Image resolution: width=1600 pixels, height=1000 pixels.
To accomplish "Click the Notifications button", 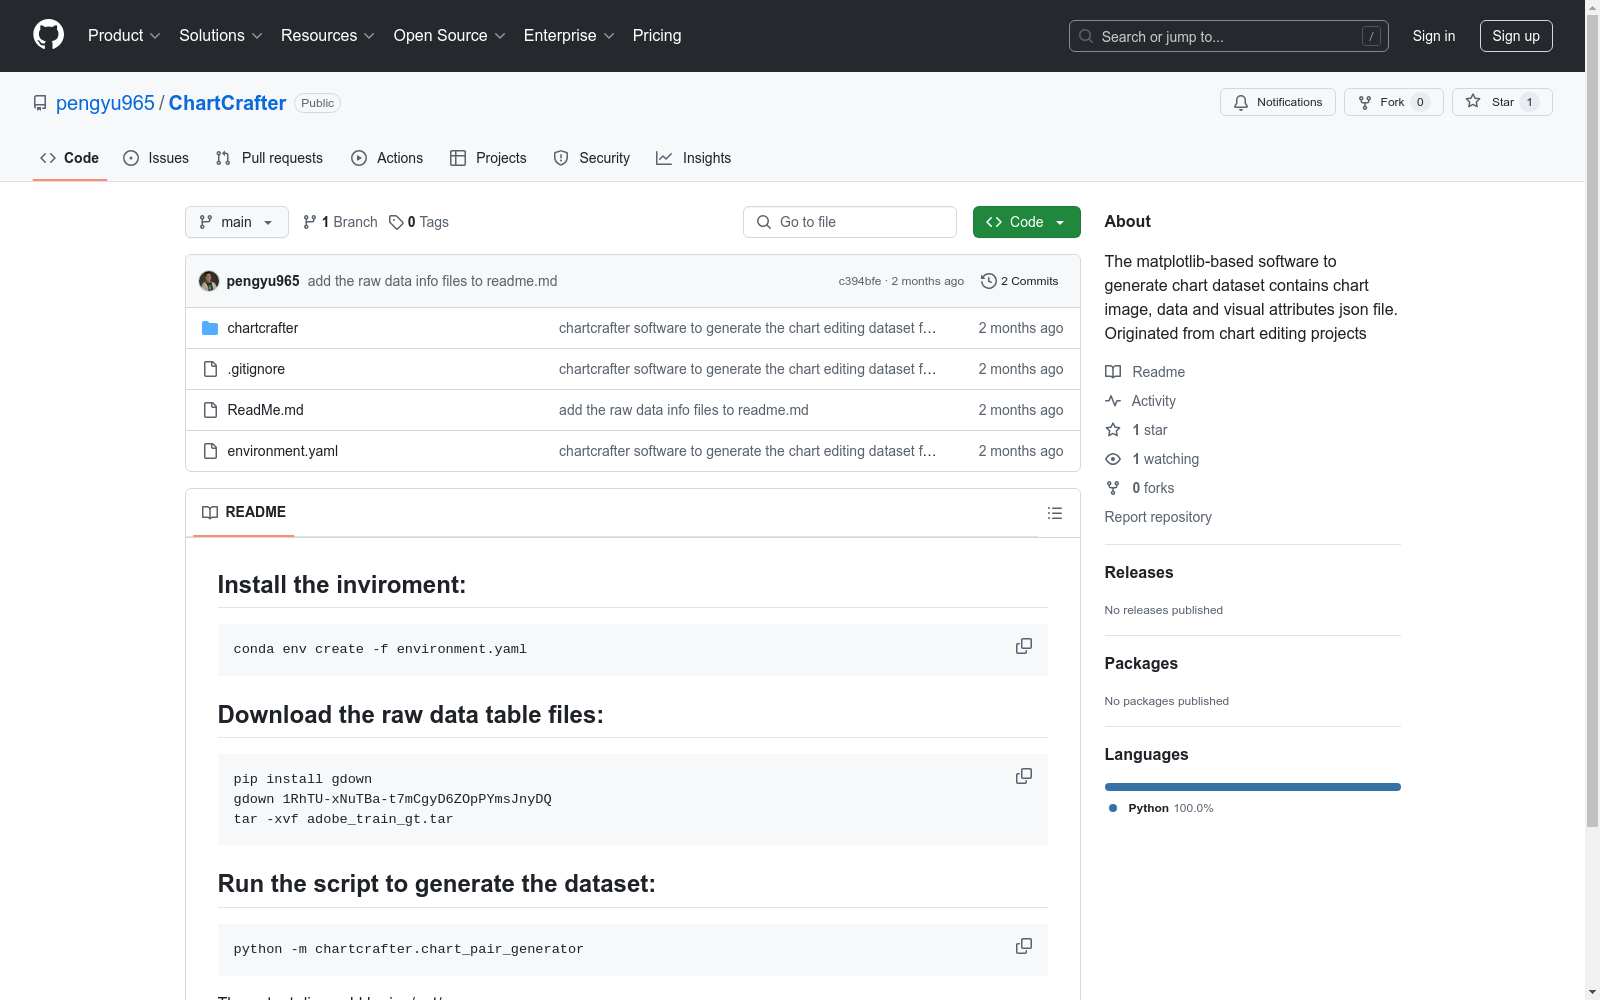I will 1278,102.
